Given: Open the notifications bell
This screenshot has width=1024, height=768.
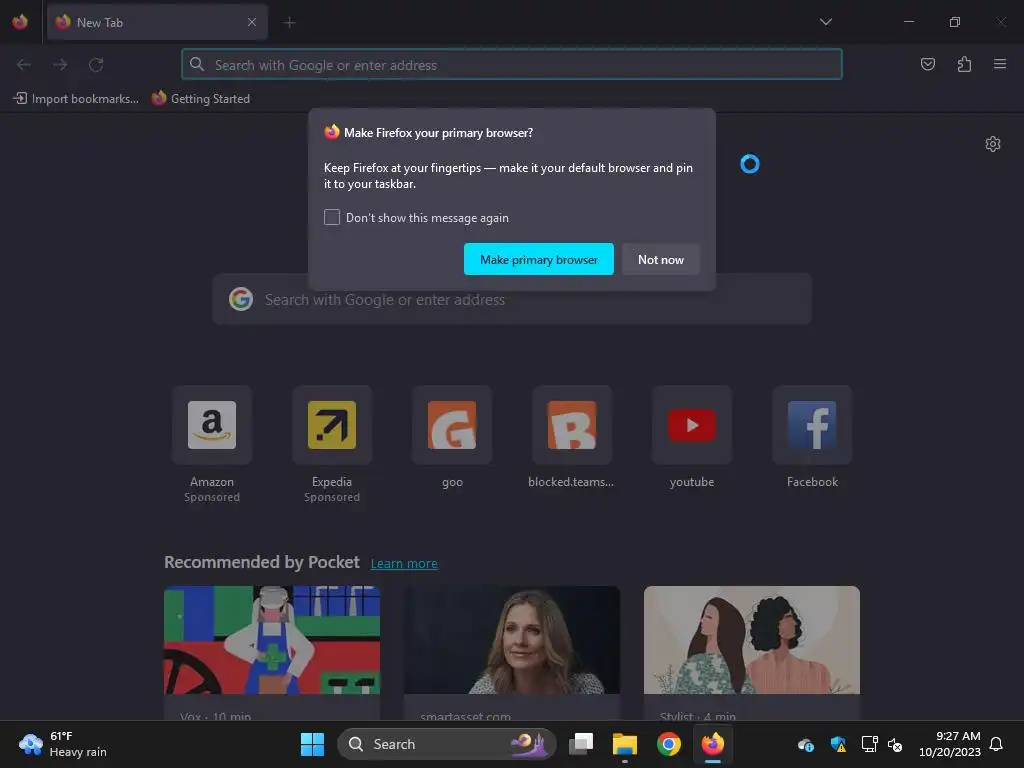Looking at the screenshot, I should [x=997, y=744].
